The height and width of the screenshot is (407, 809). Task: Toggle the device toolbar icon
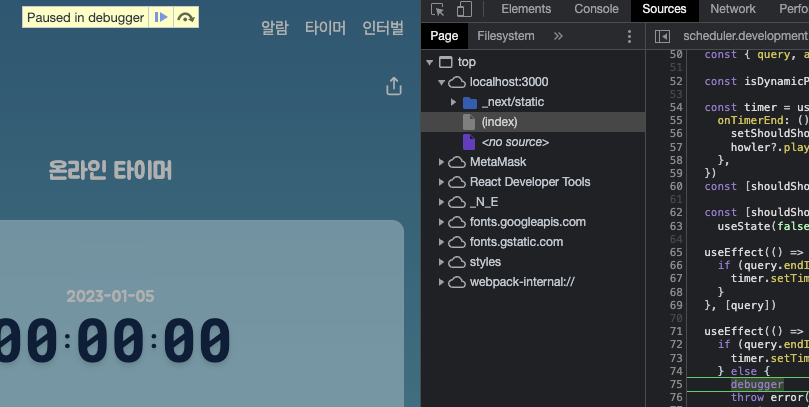pos(464,9)
